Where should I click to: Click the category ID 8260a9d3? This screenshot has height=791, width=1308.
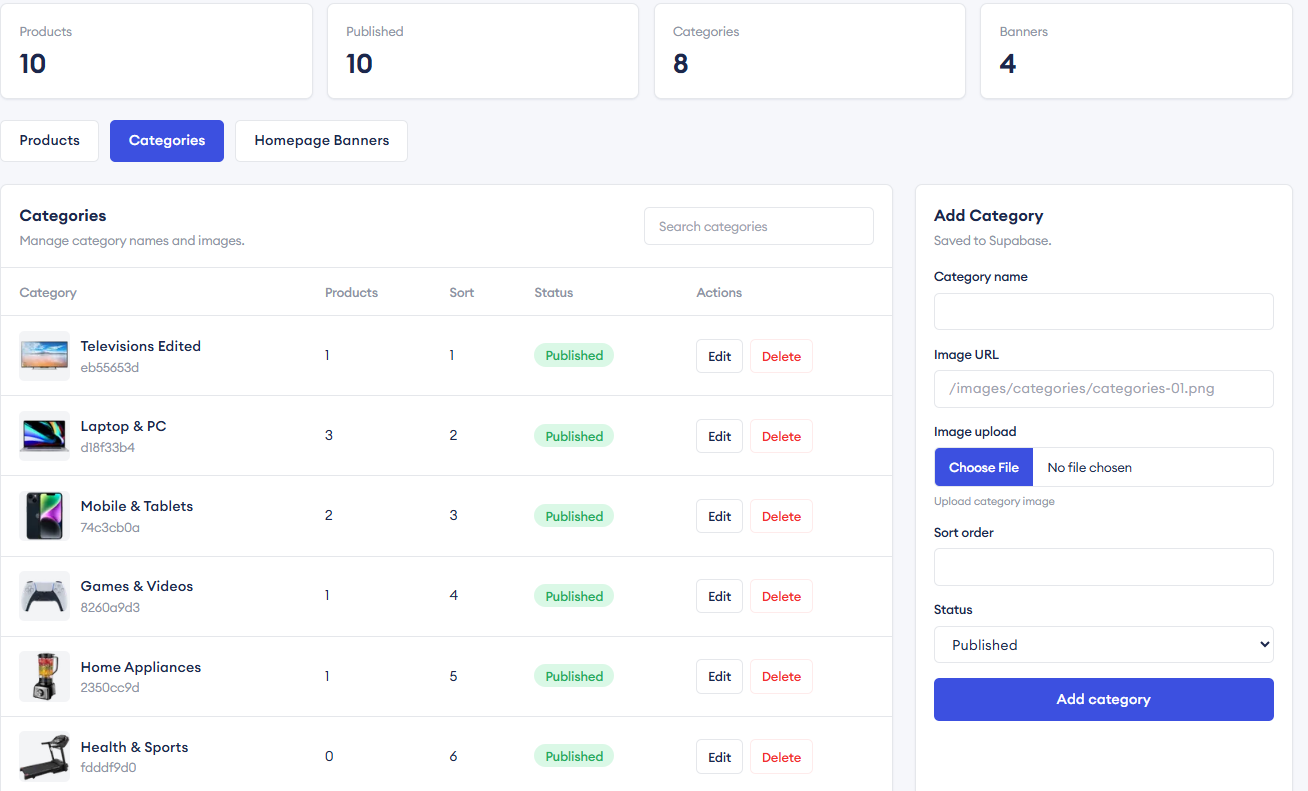click(110, 608)
